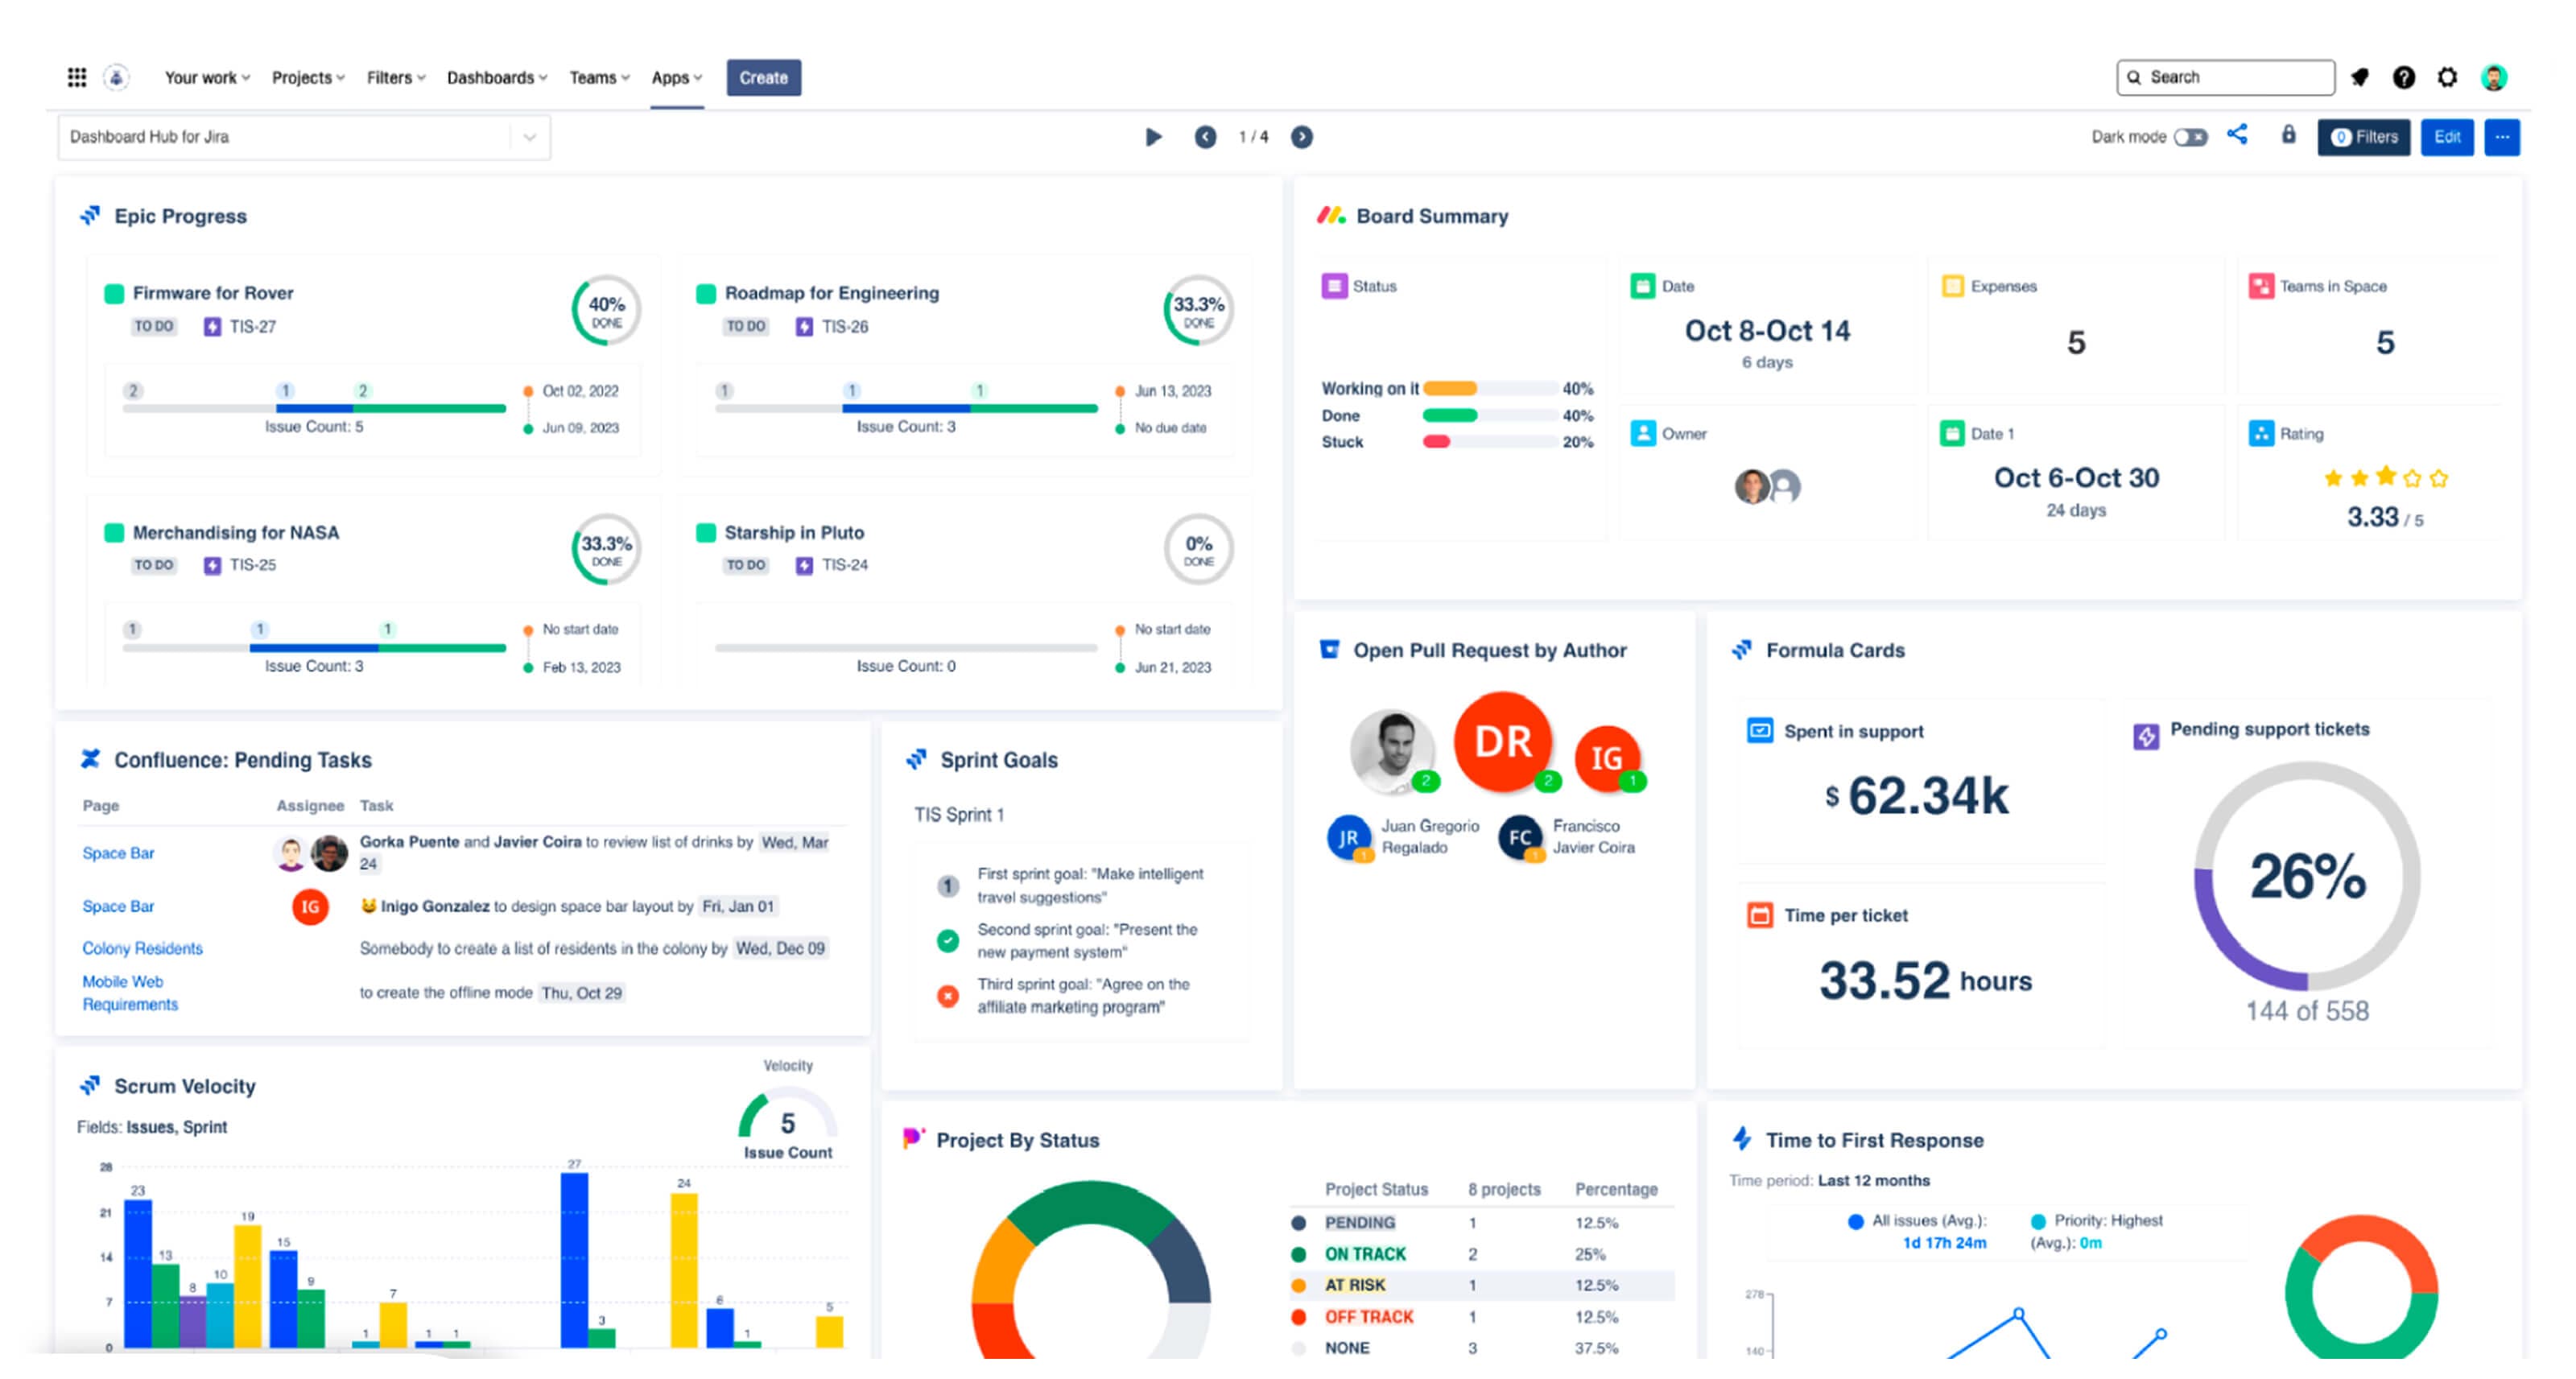Click the Working on it orange status bar

click(1449, 388)
